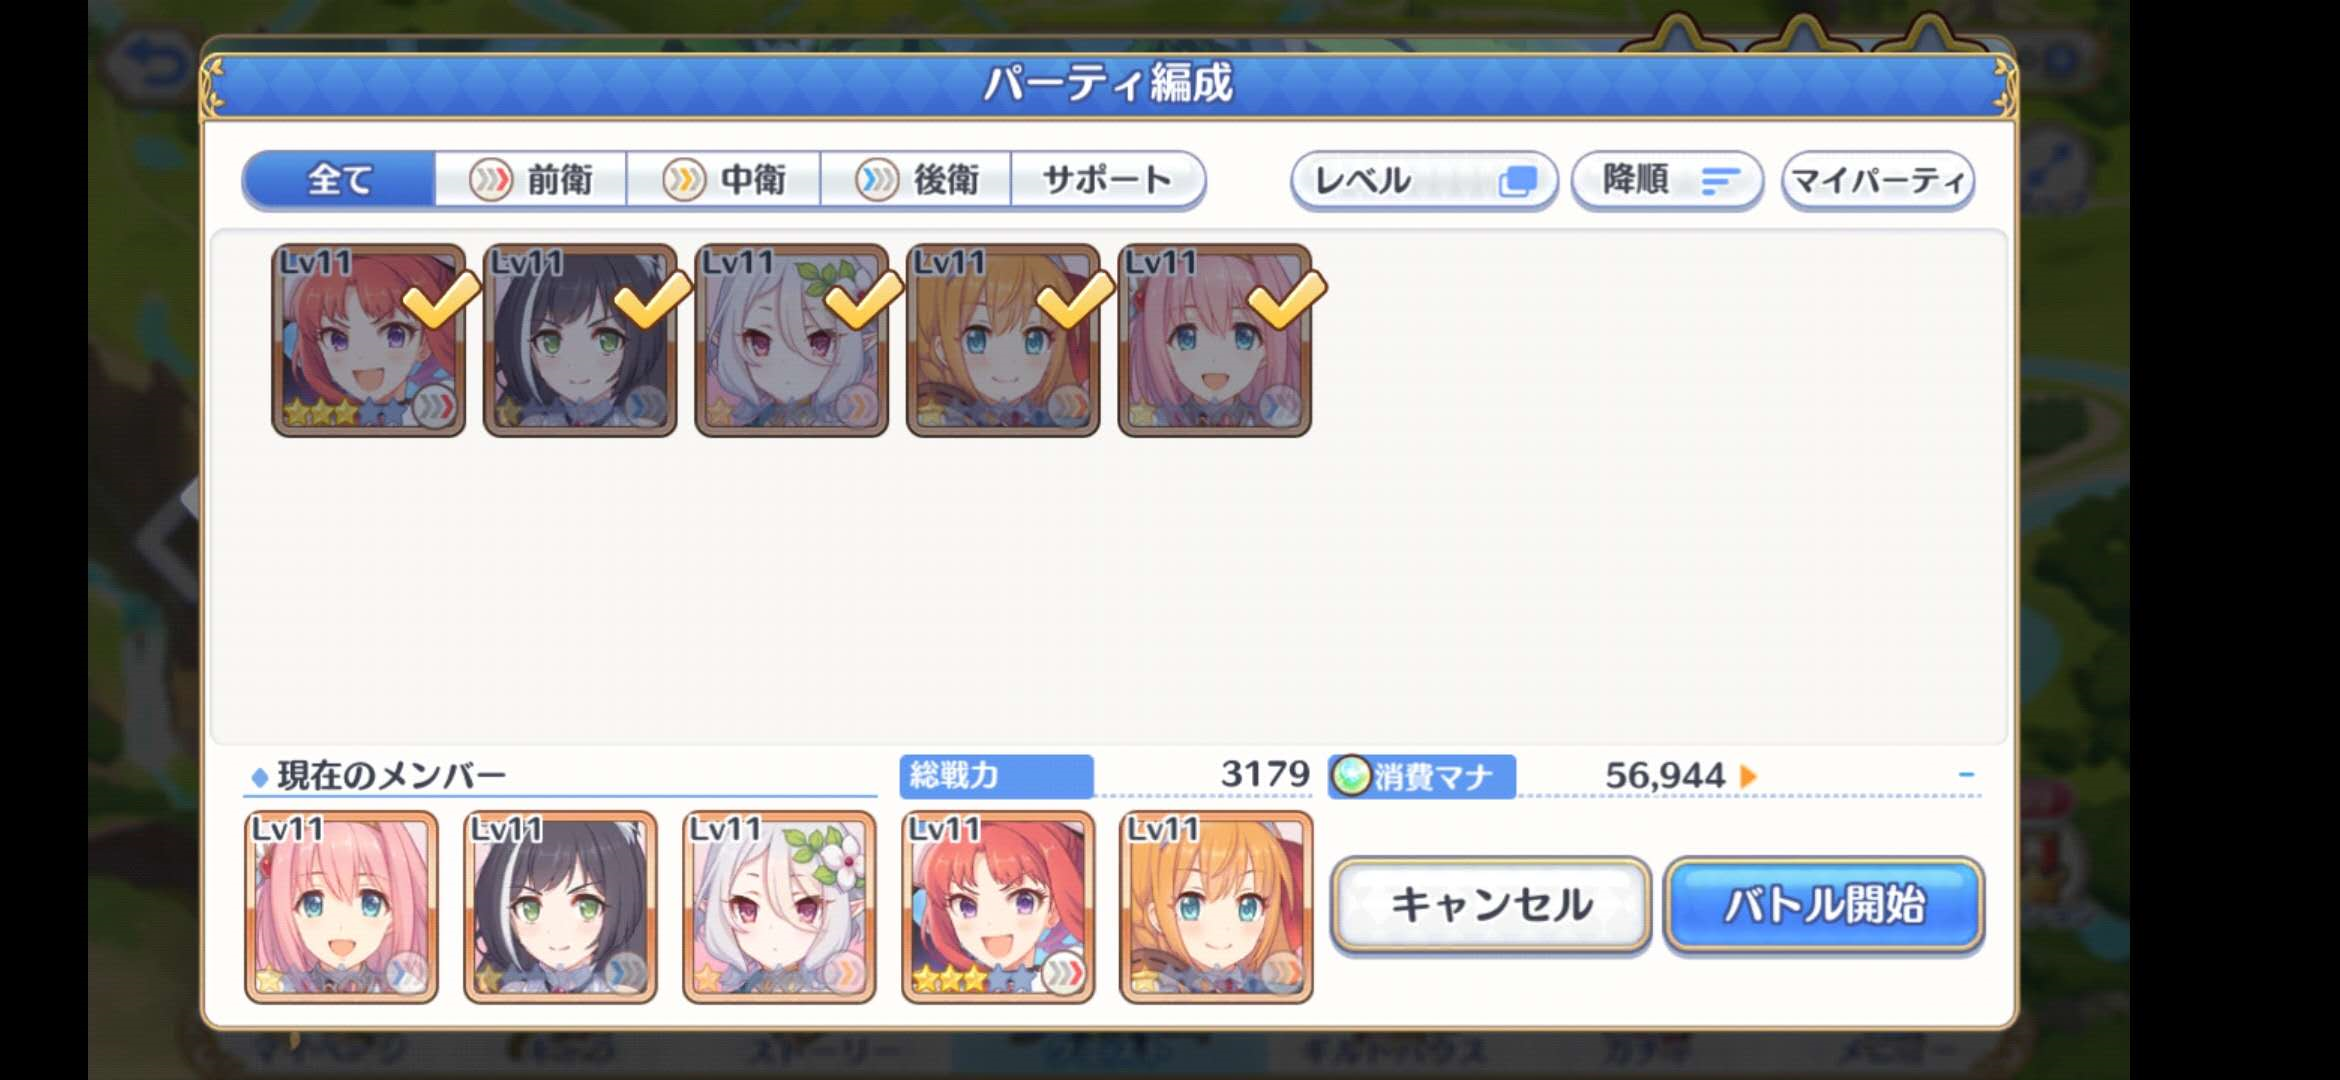This screenshot has width=2340, height=1080.
Task: Remove red-haired girl from current members
Action: 998,907
